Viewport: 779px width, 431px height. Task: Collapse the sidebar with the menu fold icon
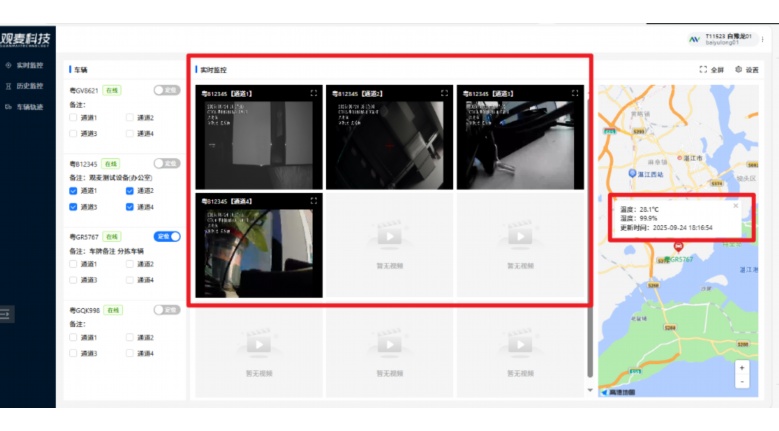tap(5, 314)
